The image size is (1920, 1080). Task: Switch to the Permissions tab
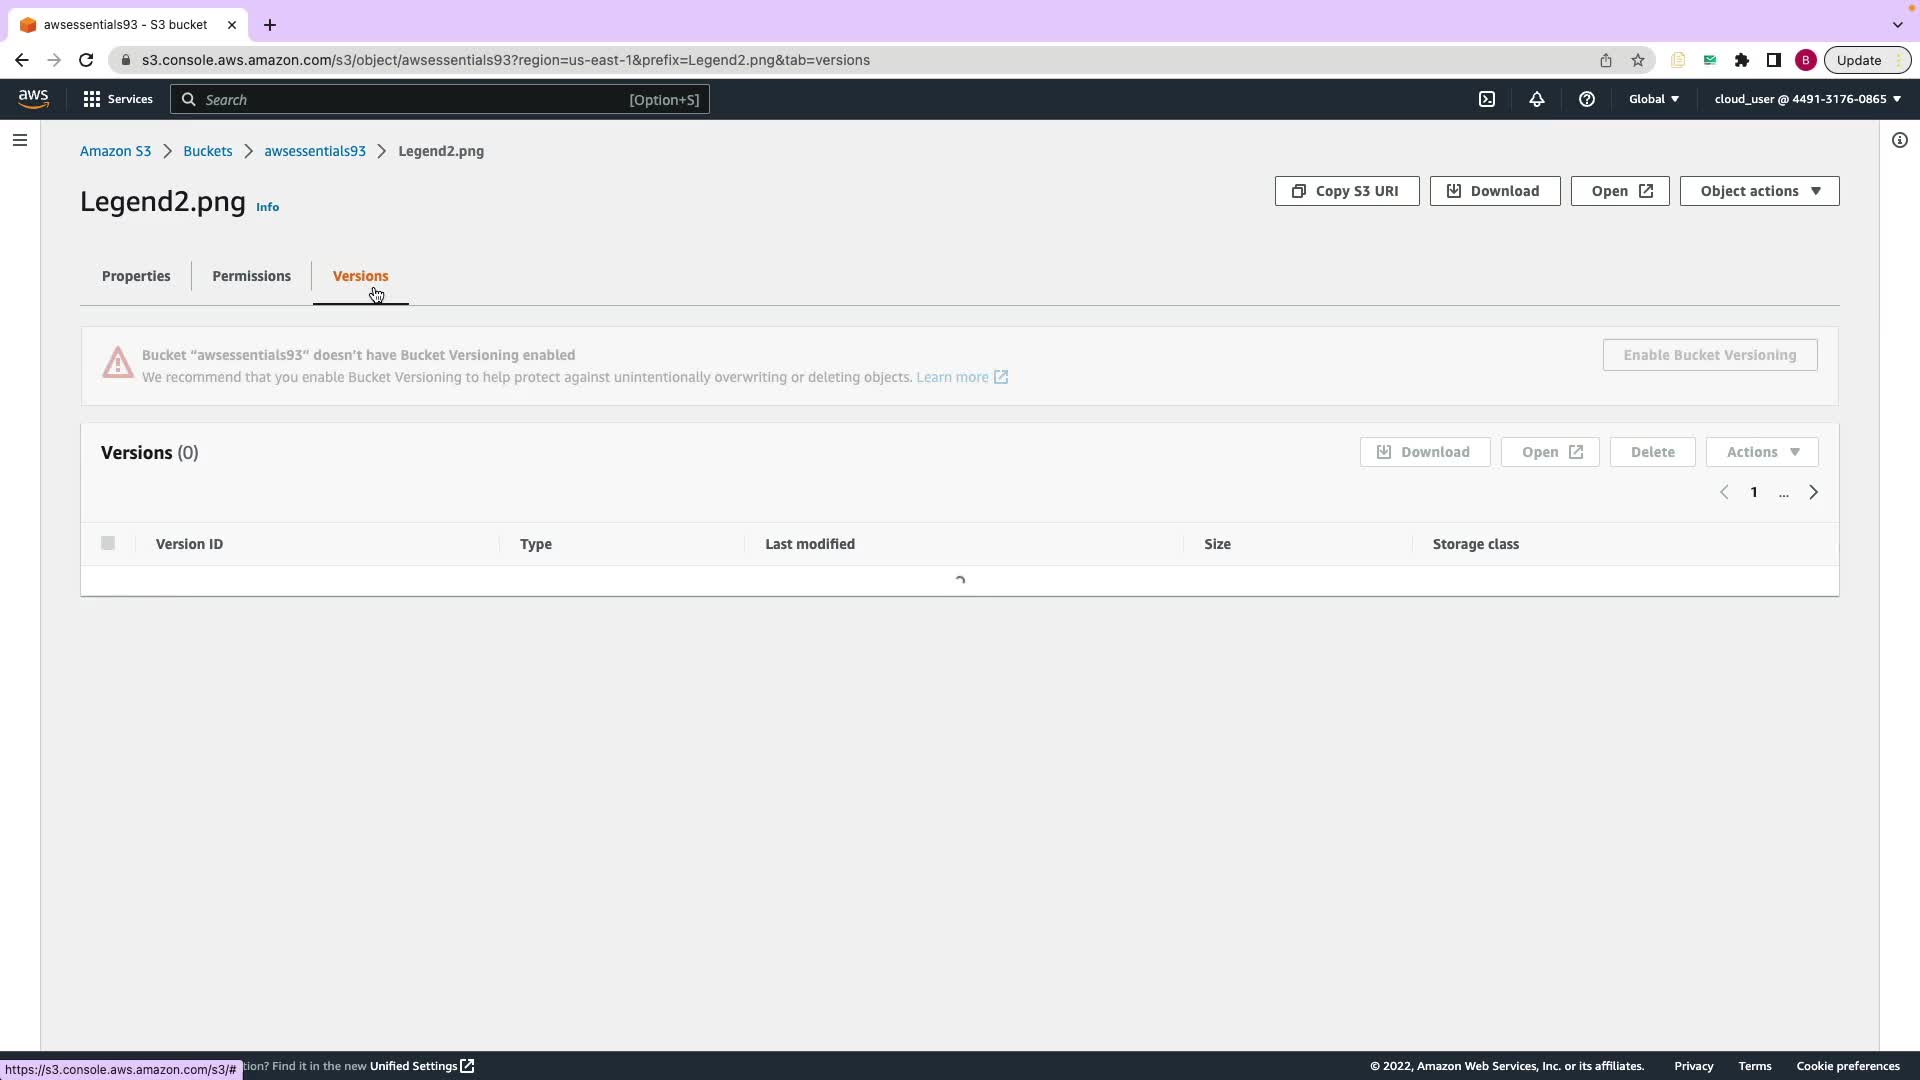(x=251, y=276)
